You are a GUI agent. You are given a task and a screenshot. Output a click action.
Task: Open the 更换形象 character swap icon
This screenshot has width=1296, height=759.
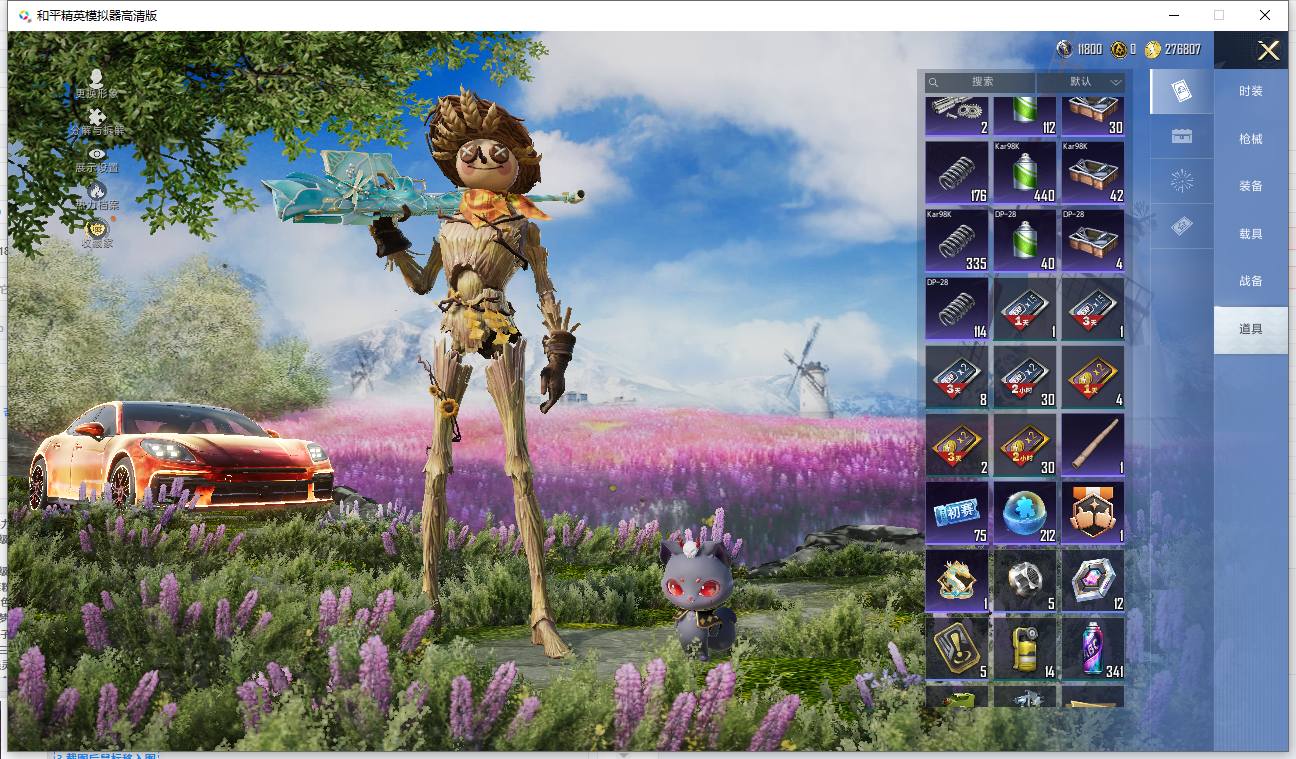click(96, 83)
